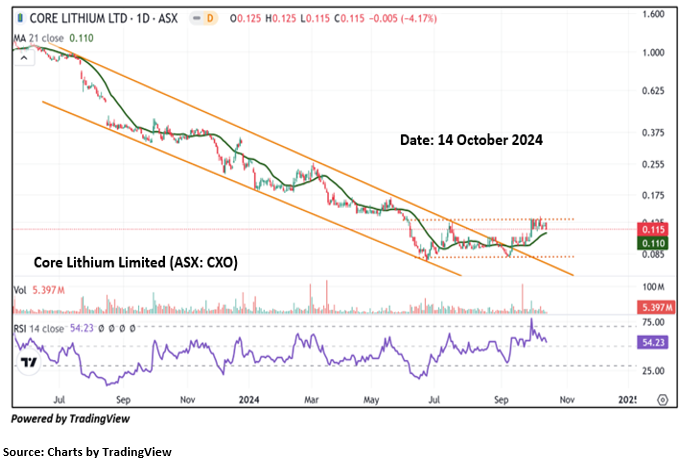Click the Nov 2024 axis label before 2025

[567, 400]
